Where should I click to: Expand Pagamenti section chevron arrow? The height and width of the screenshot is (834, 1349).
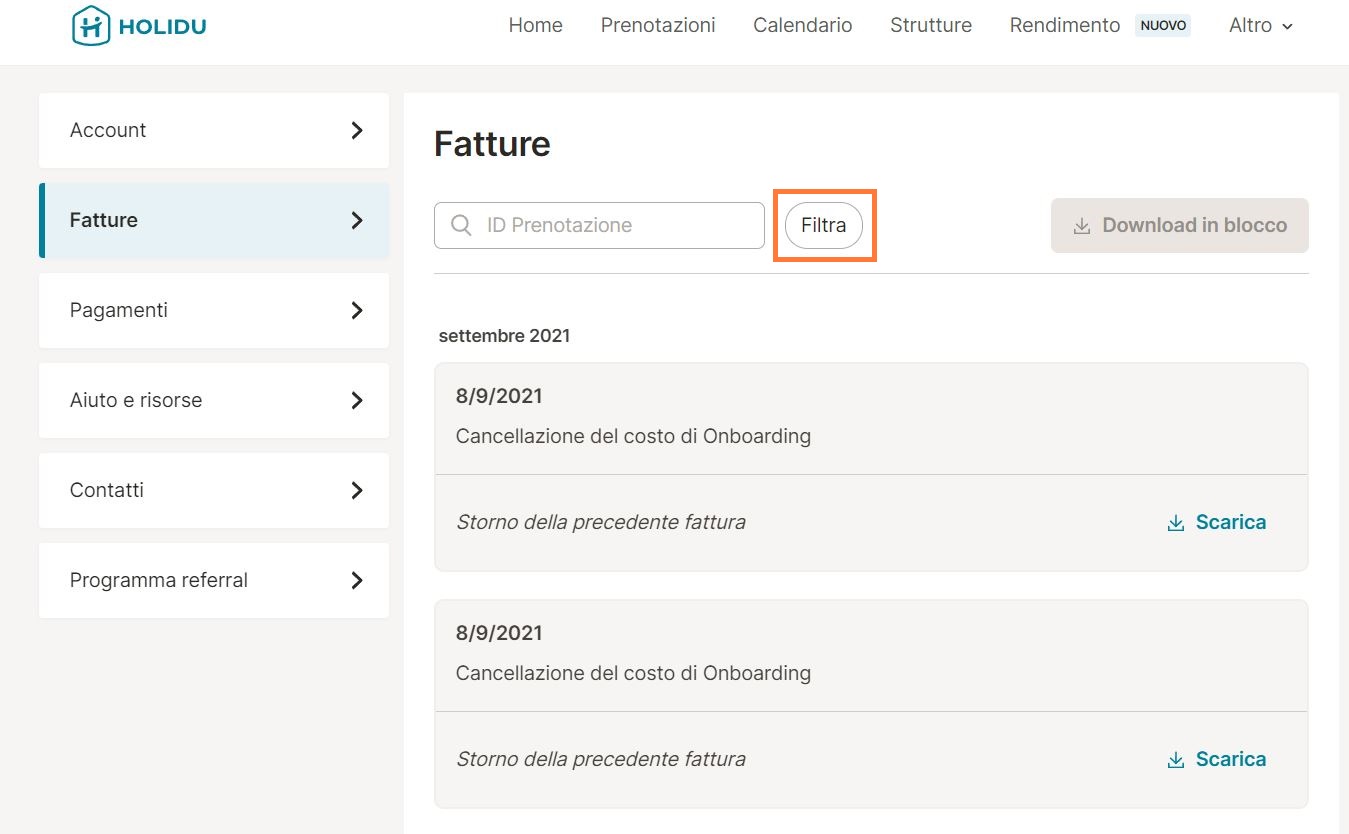[357, 310]
